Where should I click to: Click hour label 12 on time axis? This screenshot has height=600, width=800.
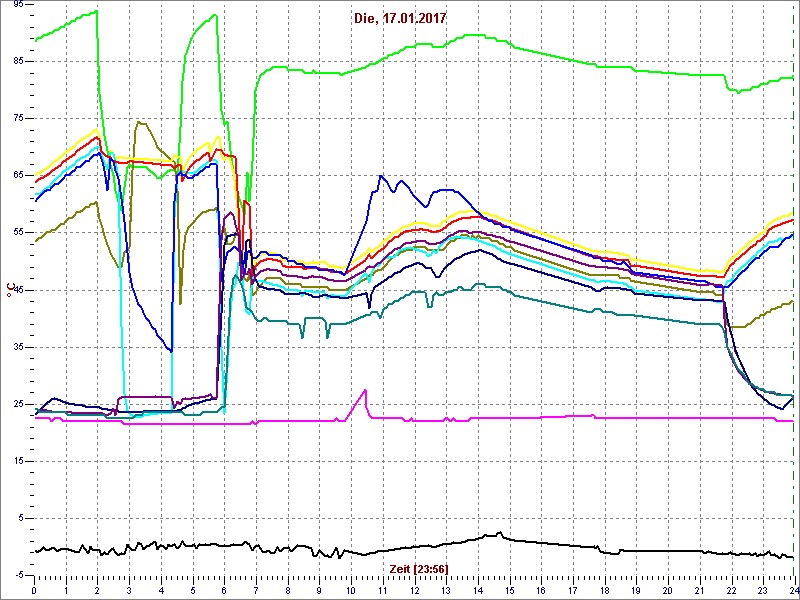tap(414, 591)
